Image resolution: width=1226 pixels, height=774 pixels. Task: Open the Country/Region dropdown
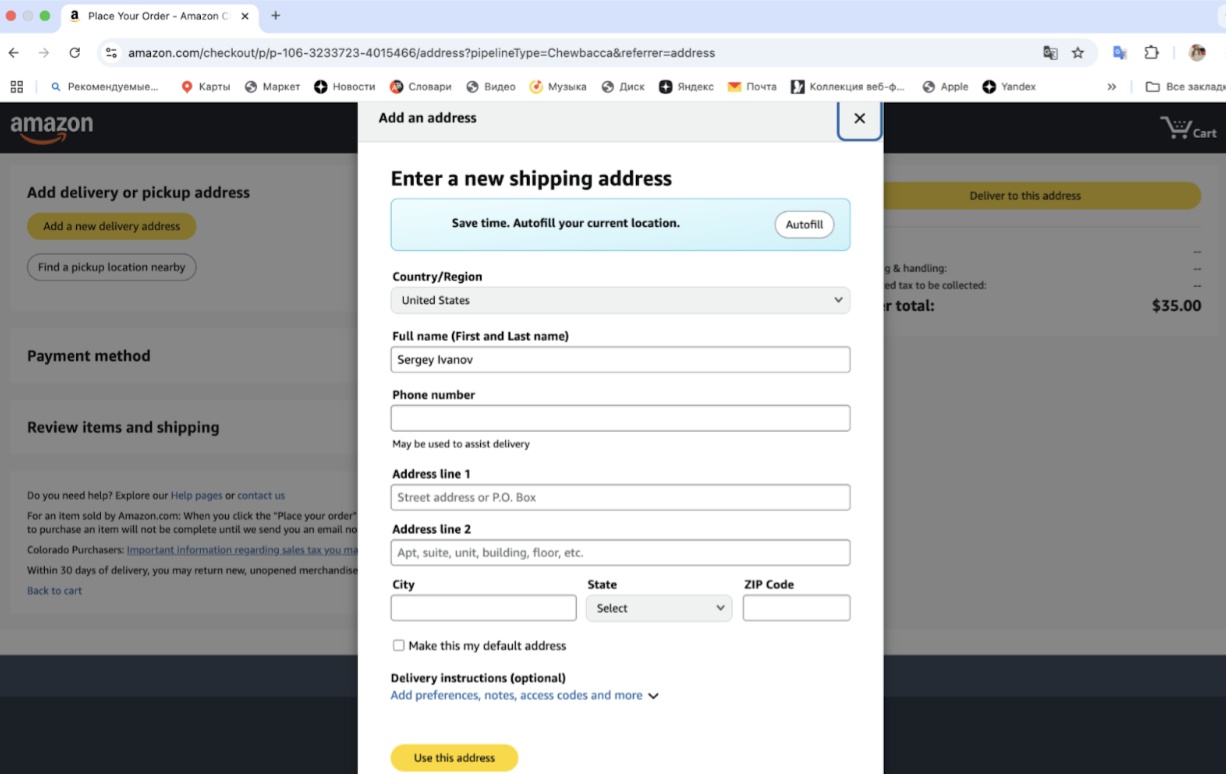coord(620,300)
